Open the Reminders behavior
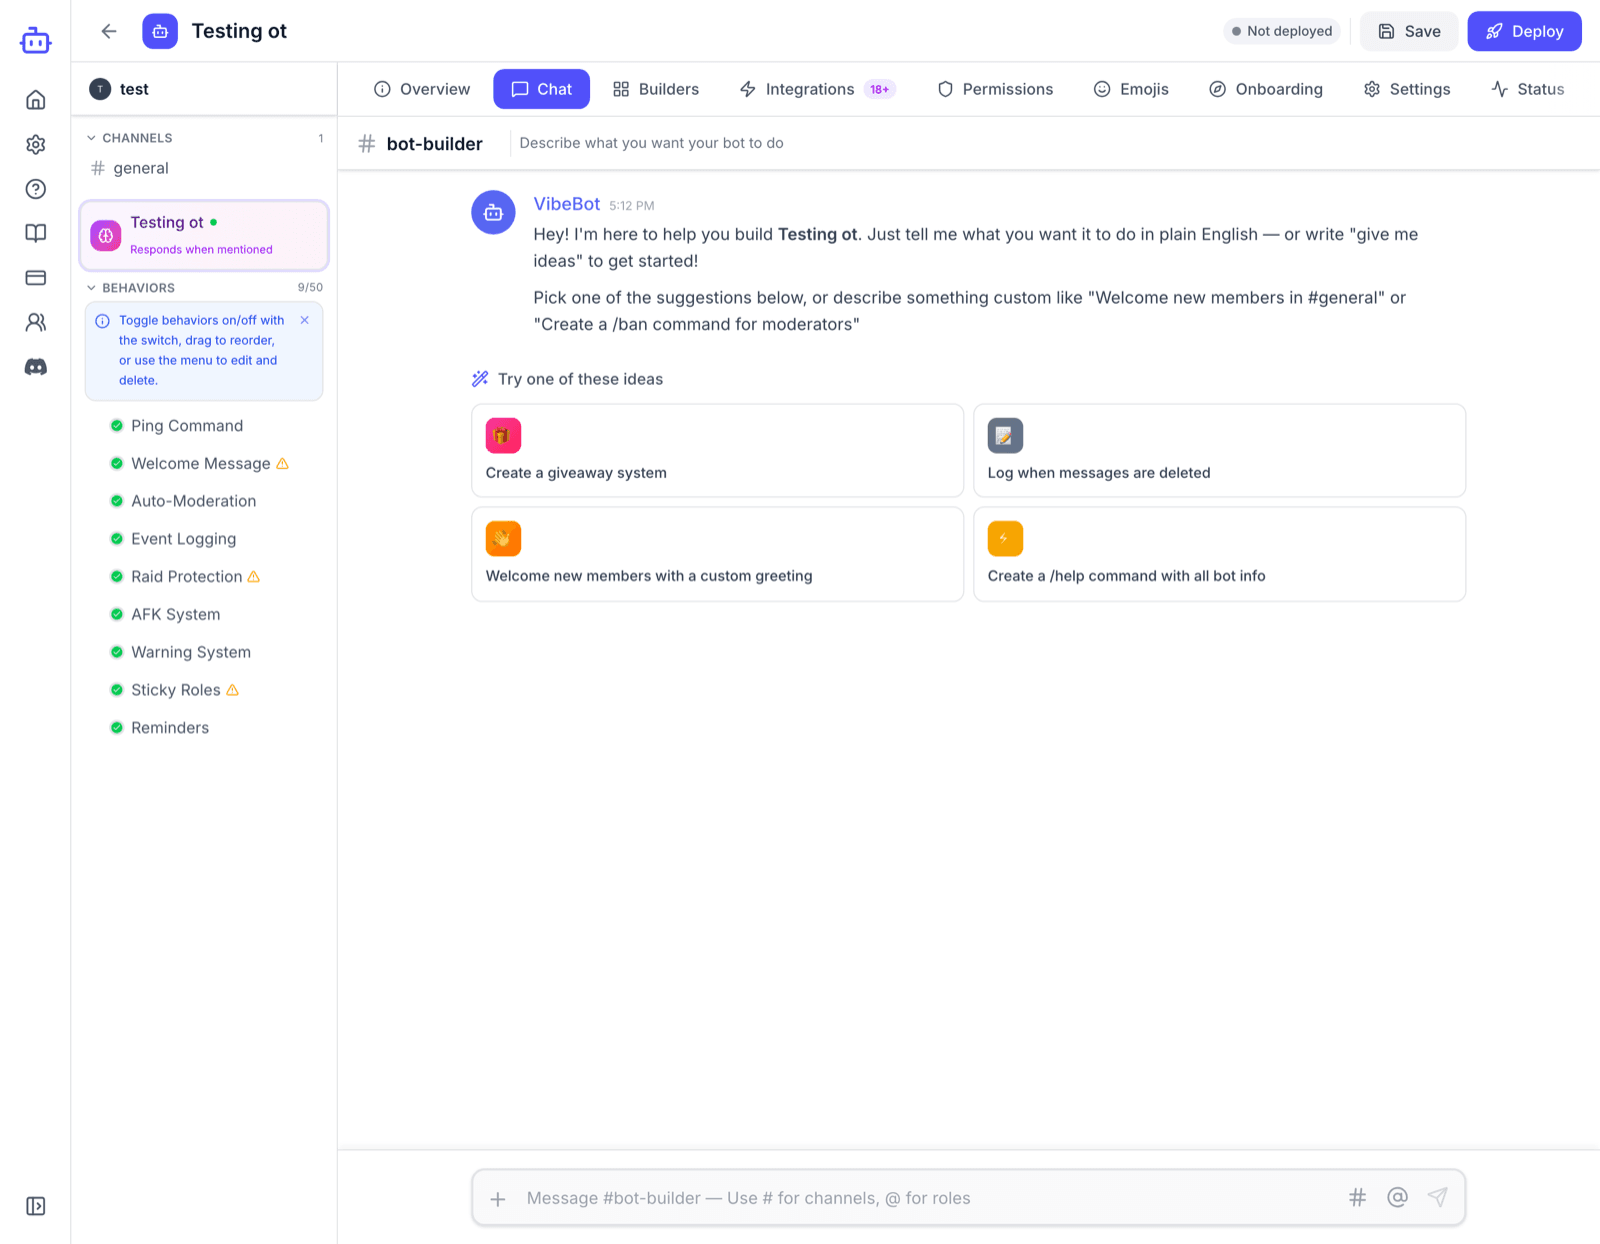This screenshot has height=1244, width=1600. [x=170, y=728]
